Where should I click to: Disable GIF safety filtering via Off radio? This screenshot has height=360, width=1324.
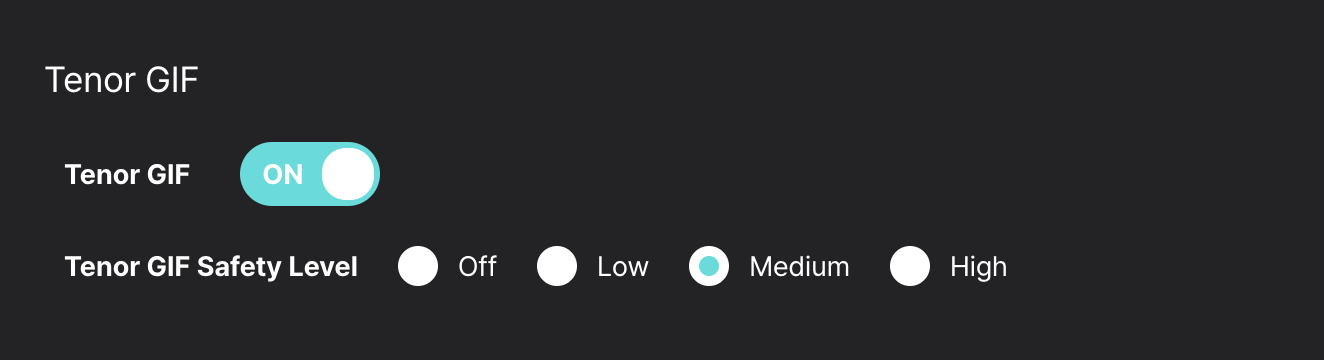coord(418,266)
